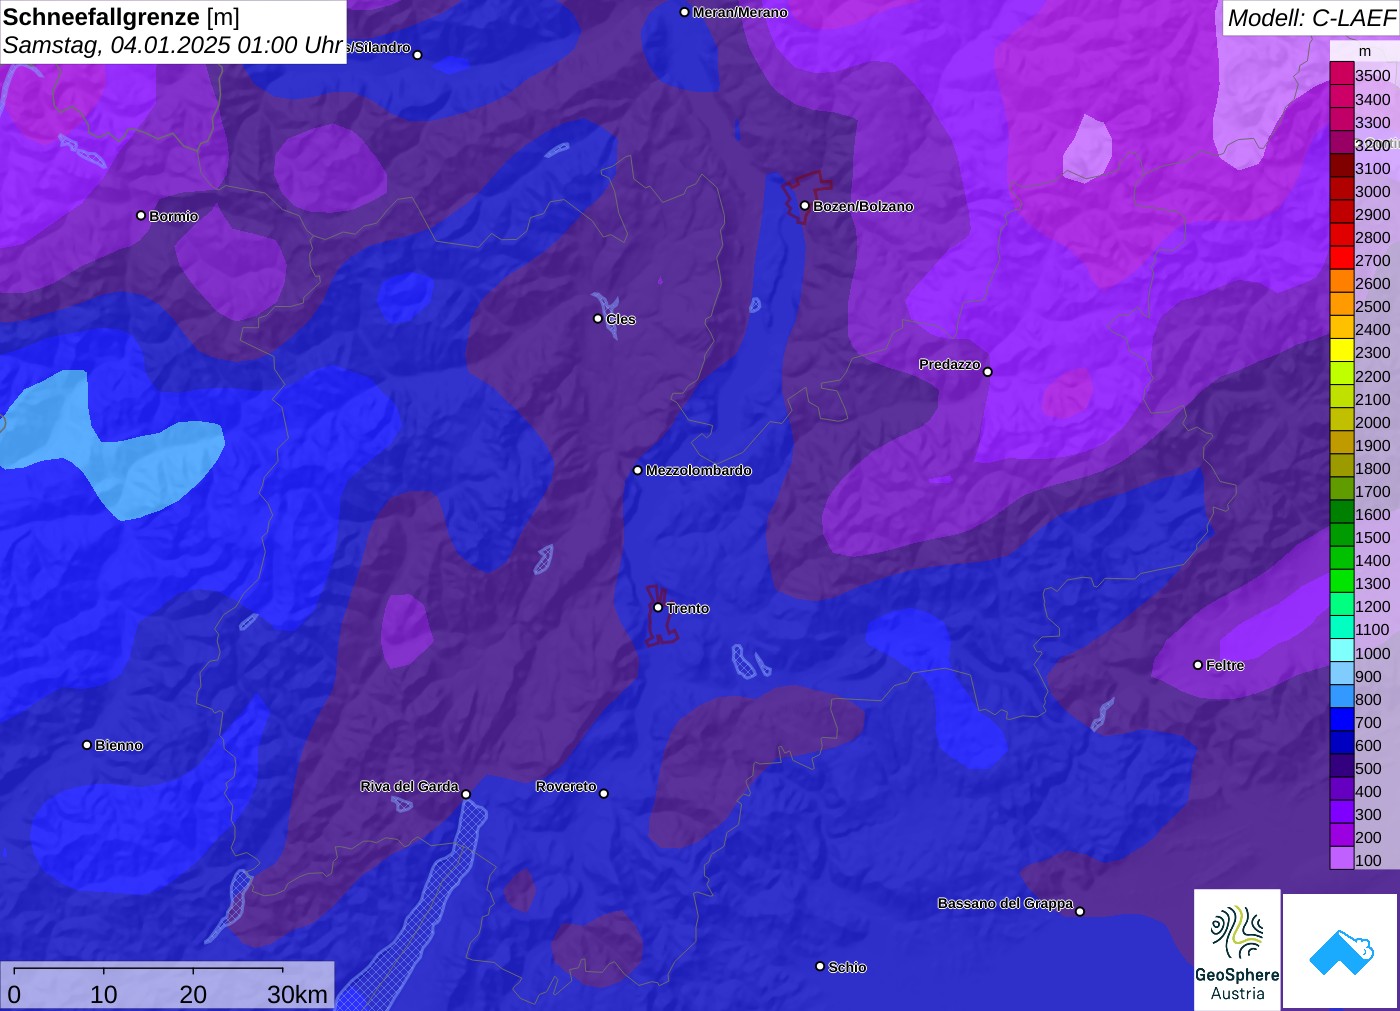Click the GeoSphere Austria logo

click(x=1237, y=948)
